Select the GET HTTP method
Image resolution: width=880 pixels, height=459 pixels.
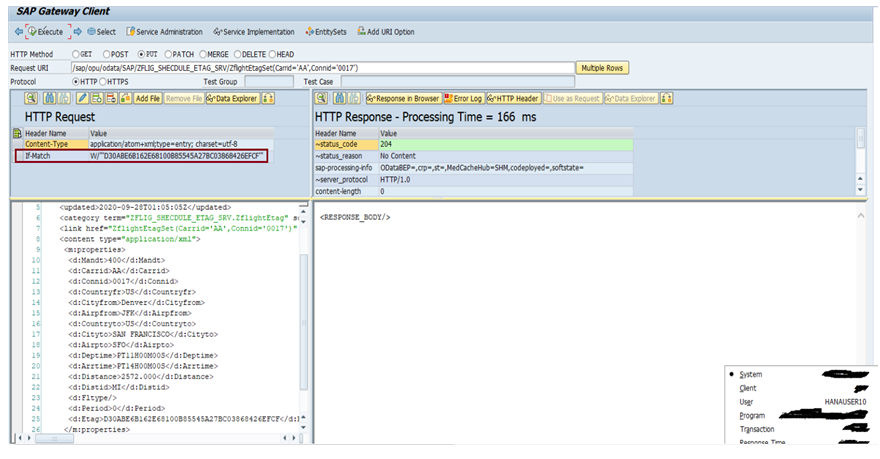click(x=82, y=54)
